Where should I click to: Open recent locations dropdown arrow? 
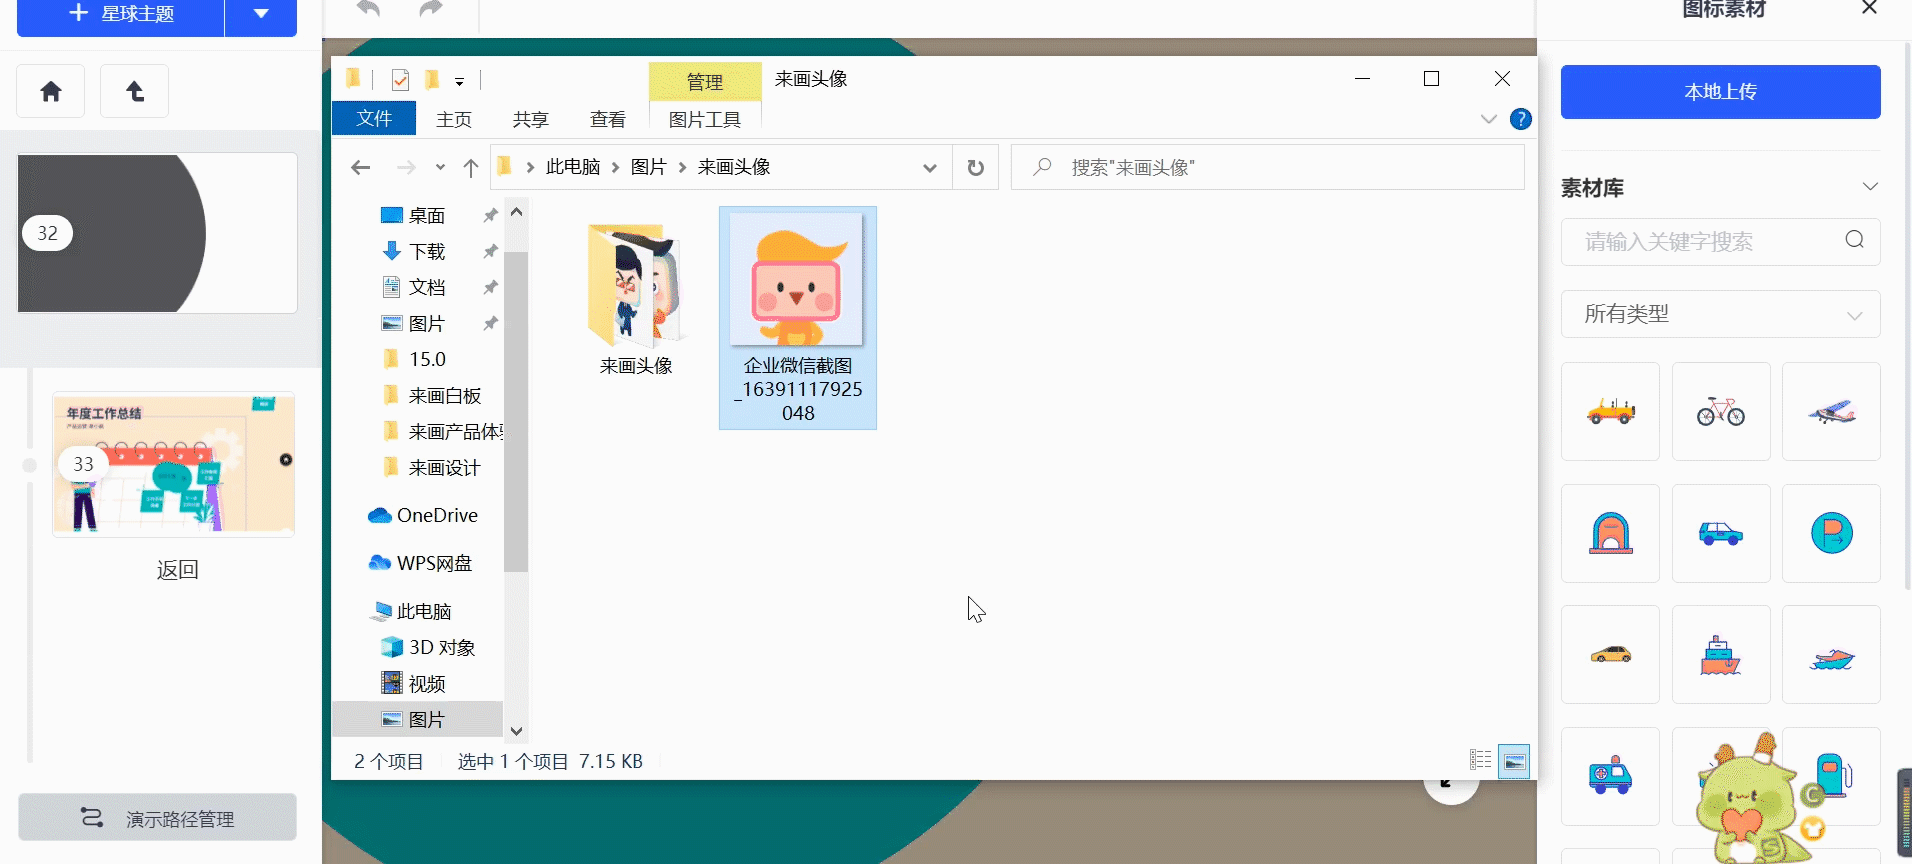click(440, 167)
